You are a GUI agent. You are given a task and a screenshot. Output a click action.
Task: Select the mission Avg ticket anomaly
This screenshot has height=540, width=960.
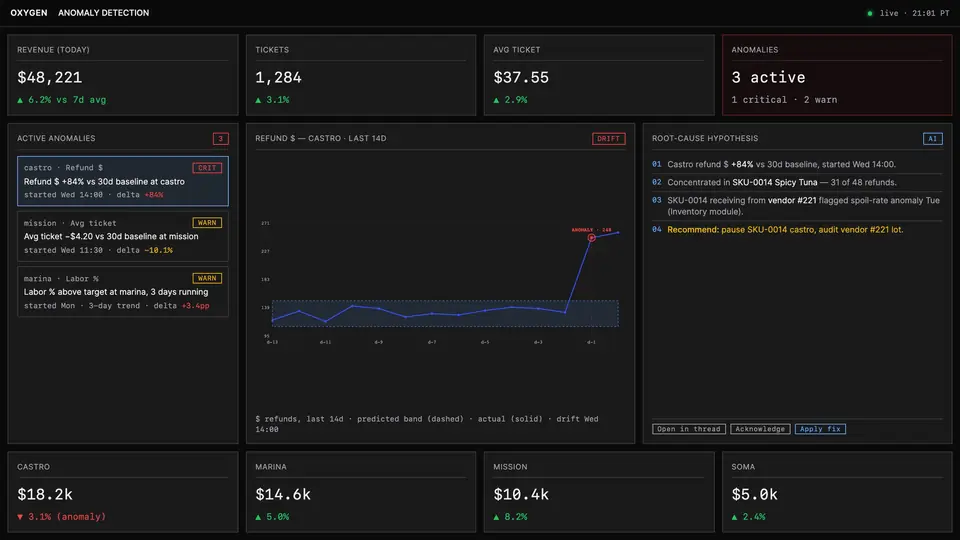122,236
